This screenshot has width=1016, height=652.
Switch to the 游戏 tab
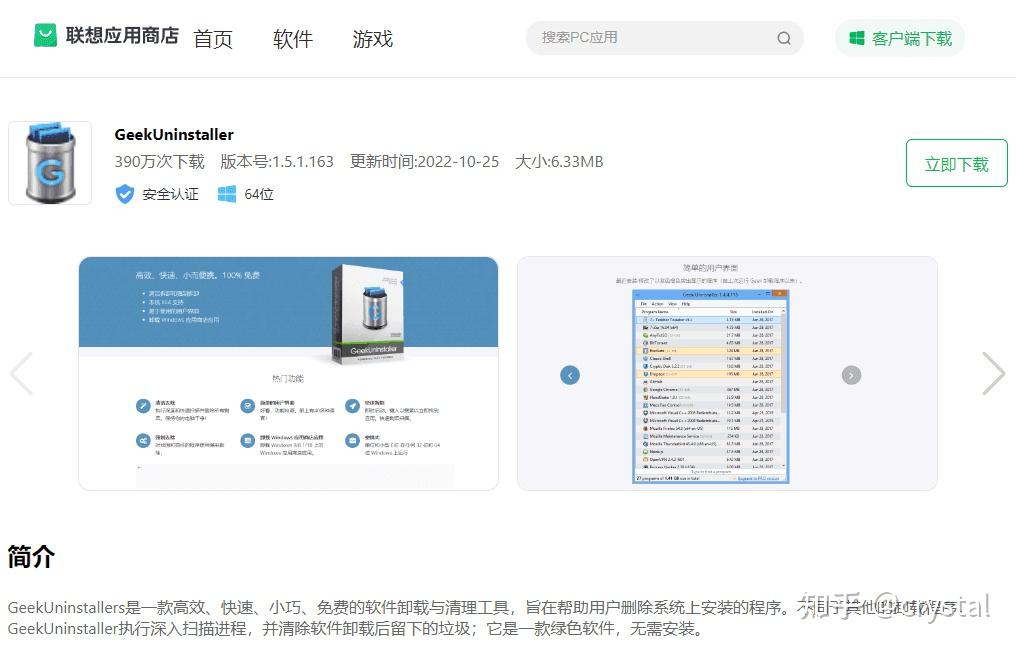tap(373, 39)
